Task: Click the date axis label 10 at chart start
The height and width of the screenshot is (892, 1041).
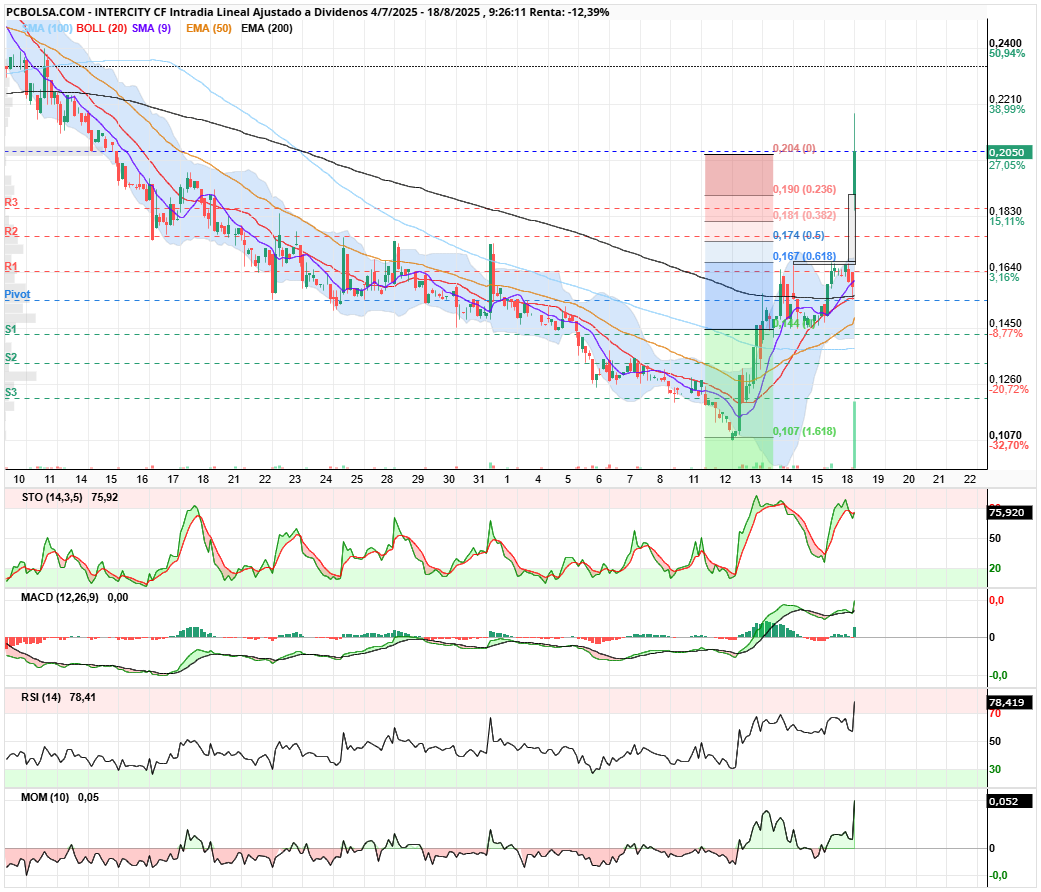Action: pyautogui.click(x=19, y=479)
